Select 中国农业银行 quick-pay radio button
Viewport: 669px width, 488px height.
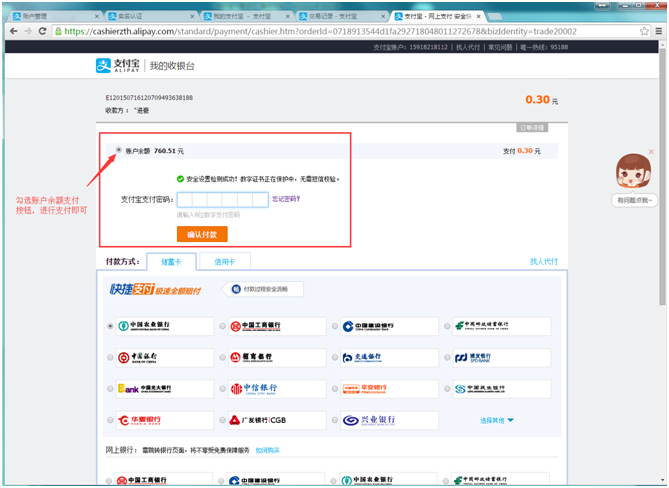pyautogui.click(x=110, y=326)
